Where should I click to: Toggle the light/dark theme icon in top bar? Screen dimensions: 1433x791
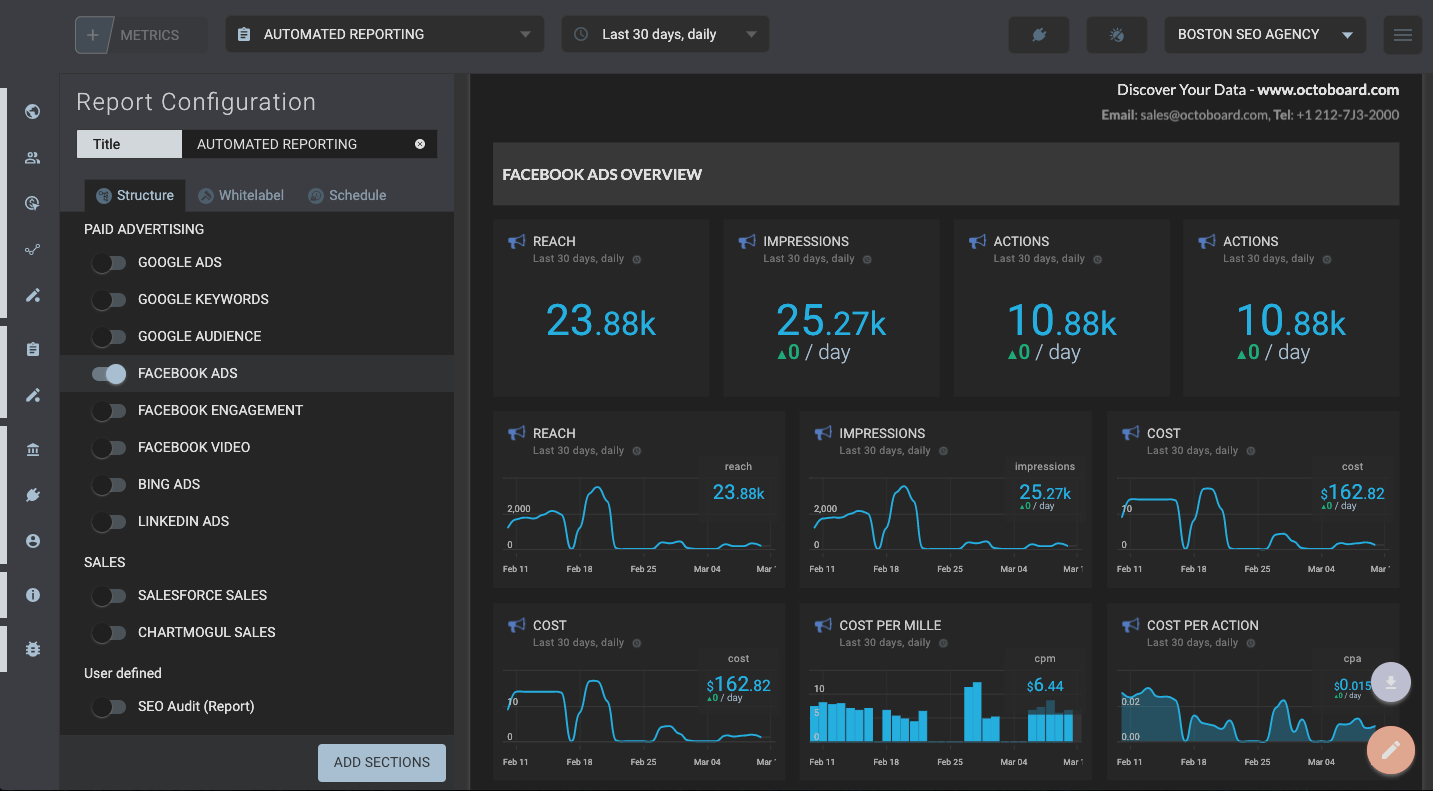coord(1117,35)
